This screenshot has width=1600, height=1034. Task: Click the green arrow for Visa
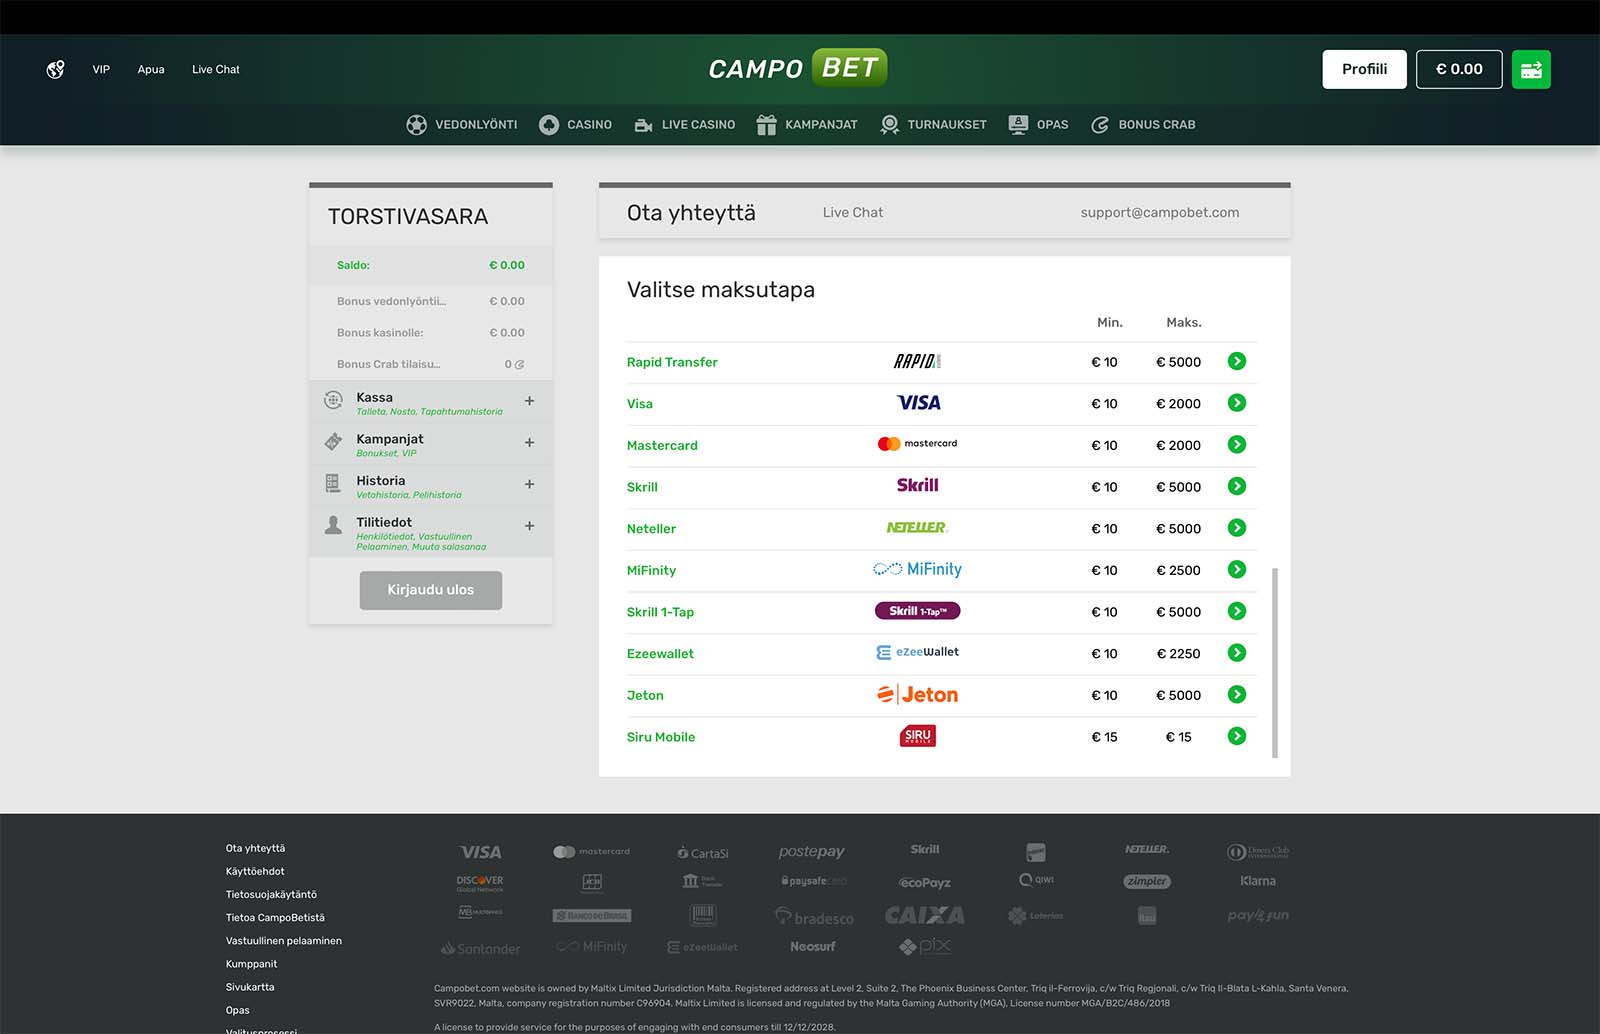(1236, 403)
